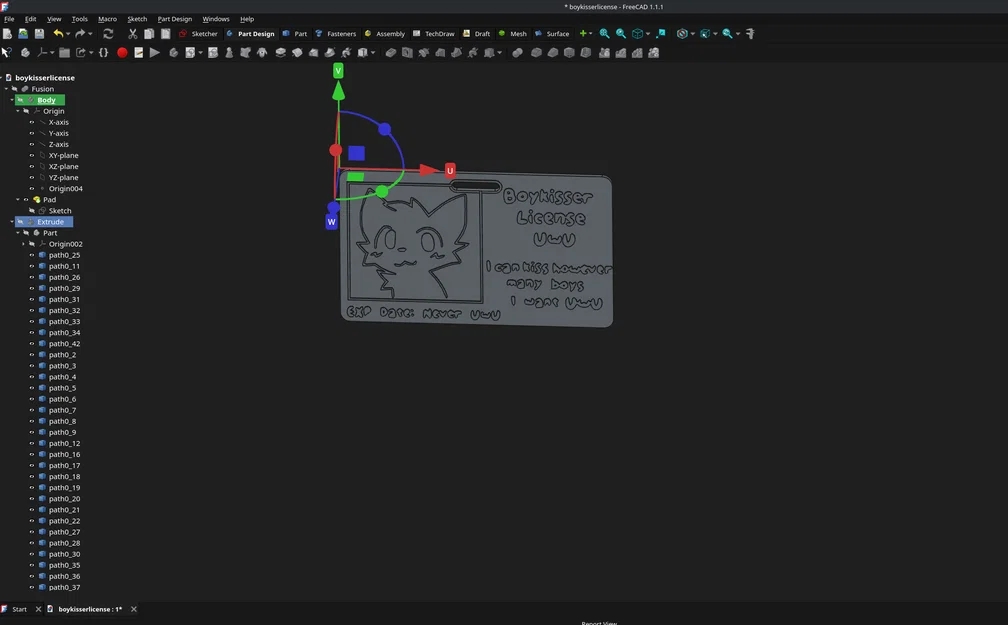This screenshot has width=1008, height=625.
Task: Collapse the Origin tree node
Action: click(x=18, y=111)
